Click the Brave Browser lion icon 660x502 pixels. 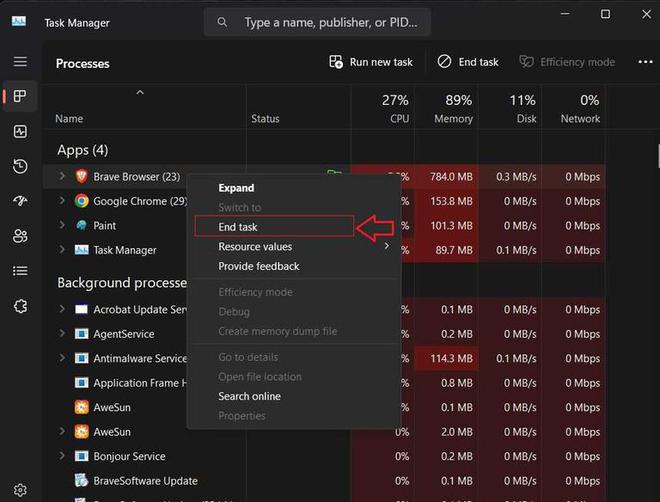click(x=81, y=176)
